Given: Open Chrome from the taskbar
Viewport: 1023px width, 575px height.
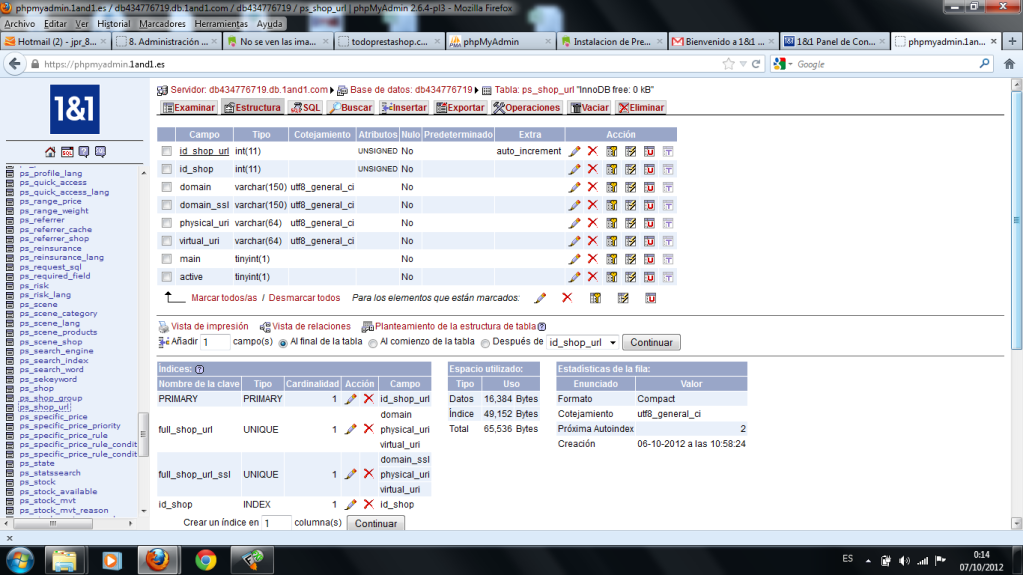Looking at the screenshot, I should tap(206, 561).
